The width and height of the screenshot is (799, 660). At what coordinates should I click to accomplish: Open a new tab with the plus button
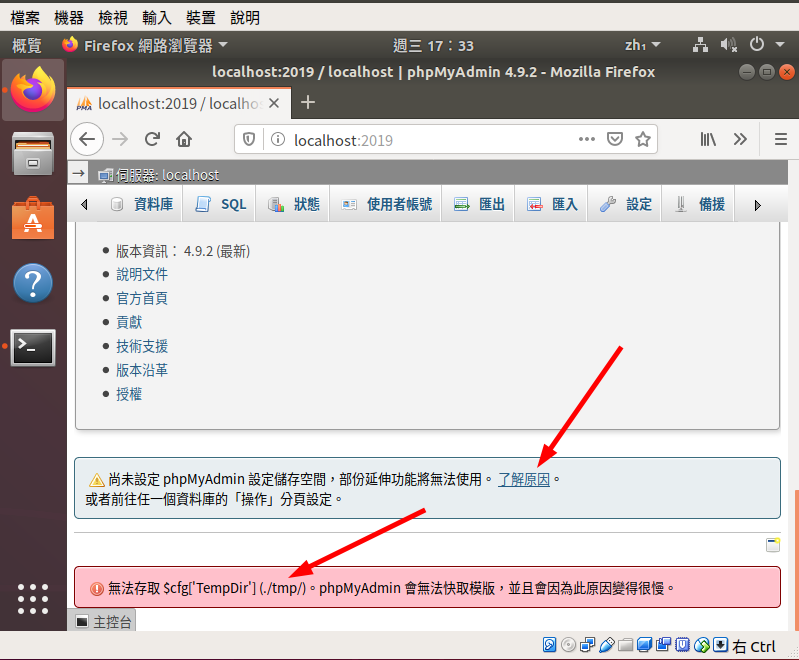point(308,102)
